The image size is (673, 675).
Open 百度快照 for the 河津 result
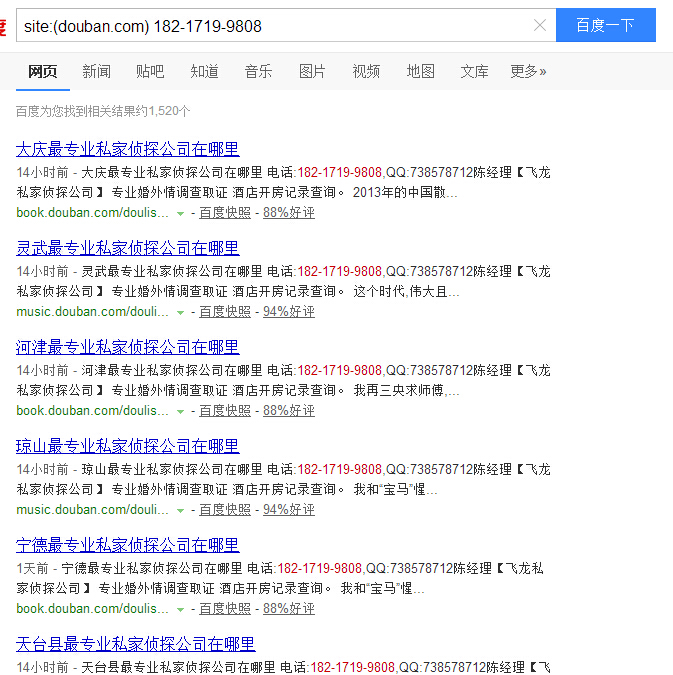225,411
